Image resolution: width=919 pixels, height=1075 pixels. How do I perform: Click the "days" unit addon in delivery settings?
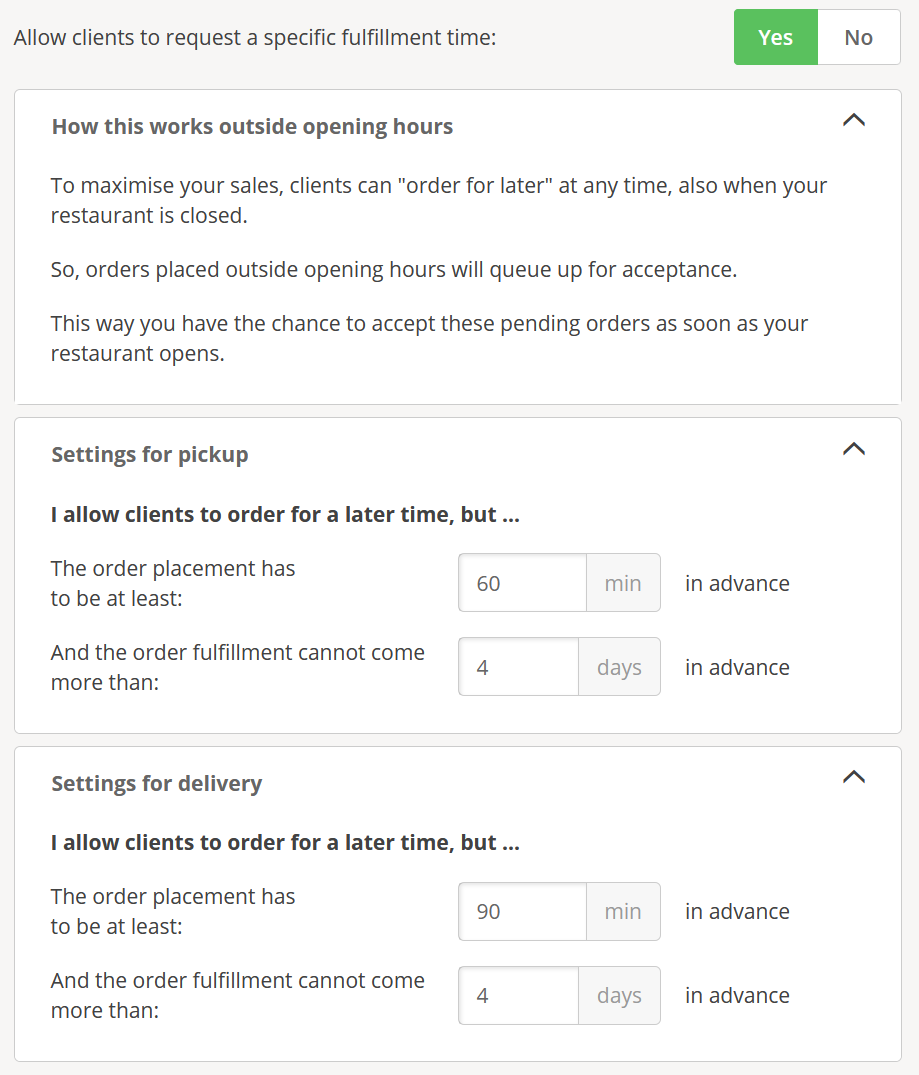pos(619,995)
